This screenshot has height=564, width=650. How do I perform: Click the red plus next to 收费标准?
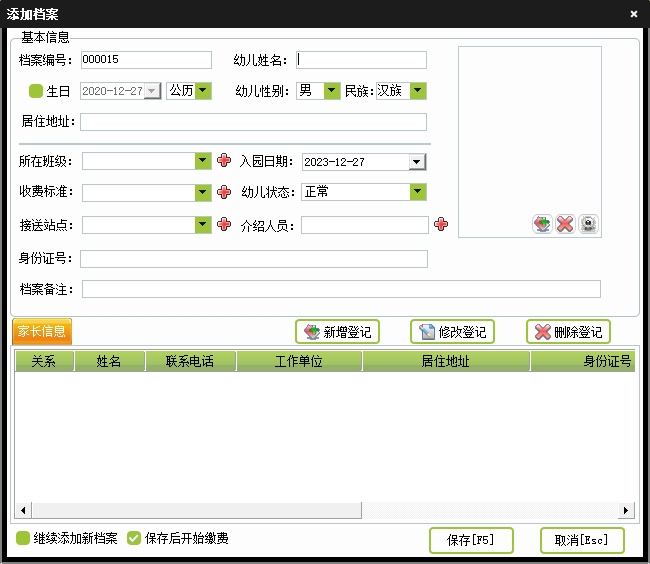(224, 192)
